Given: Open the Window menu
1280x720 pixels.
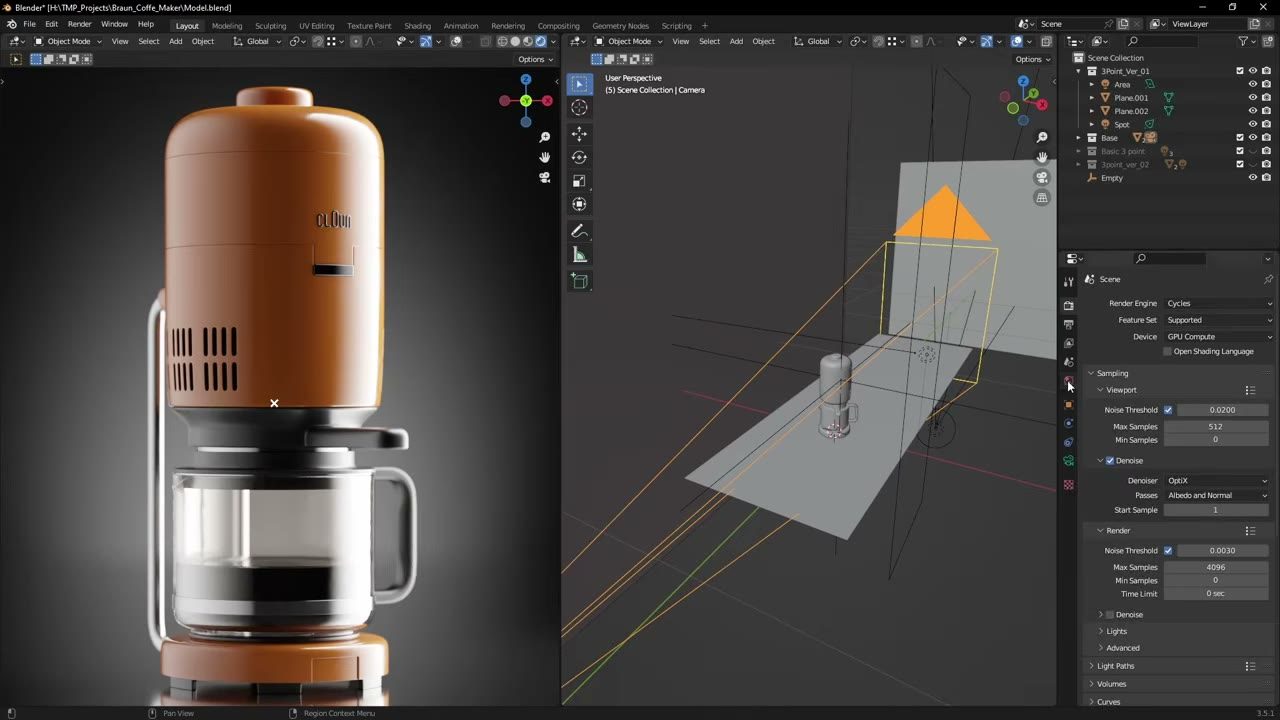Looking at the screenshot, I should [114, 24].
